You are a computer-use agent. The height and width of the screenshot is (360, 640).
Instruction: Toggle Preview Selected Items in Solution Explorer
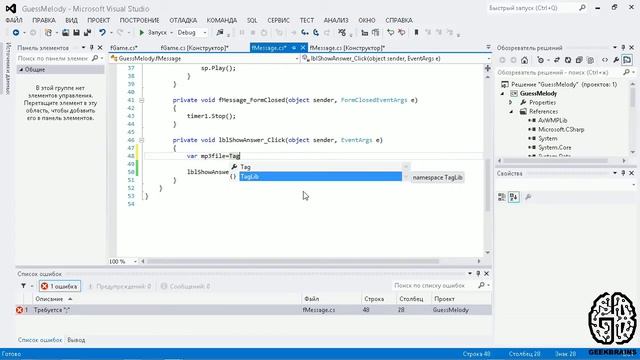pyautogui.click(x=627, y=60)
